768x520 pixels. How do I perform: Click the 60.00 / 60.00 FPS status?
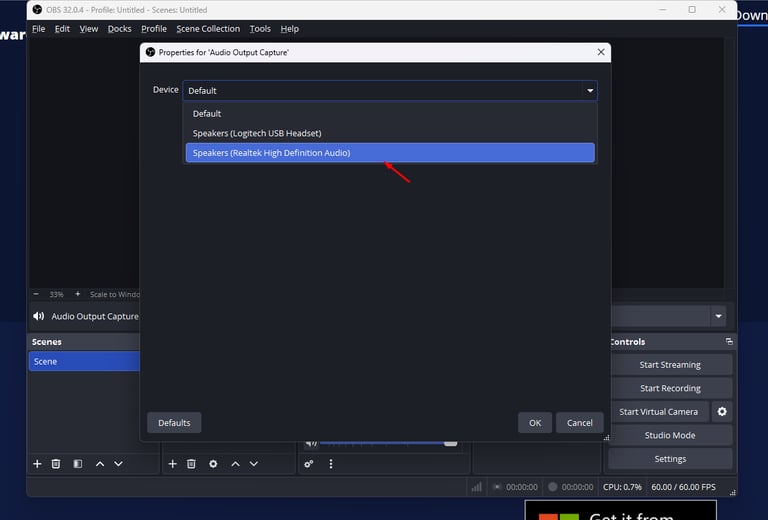pos(683,487)
